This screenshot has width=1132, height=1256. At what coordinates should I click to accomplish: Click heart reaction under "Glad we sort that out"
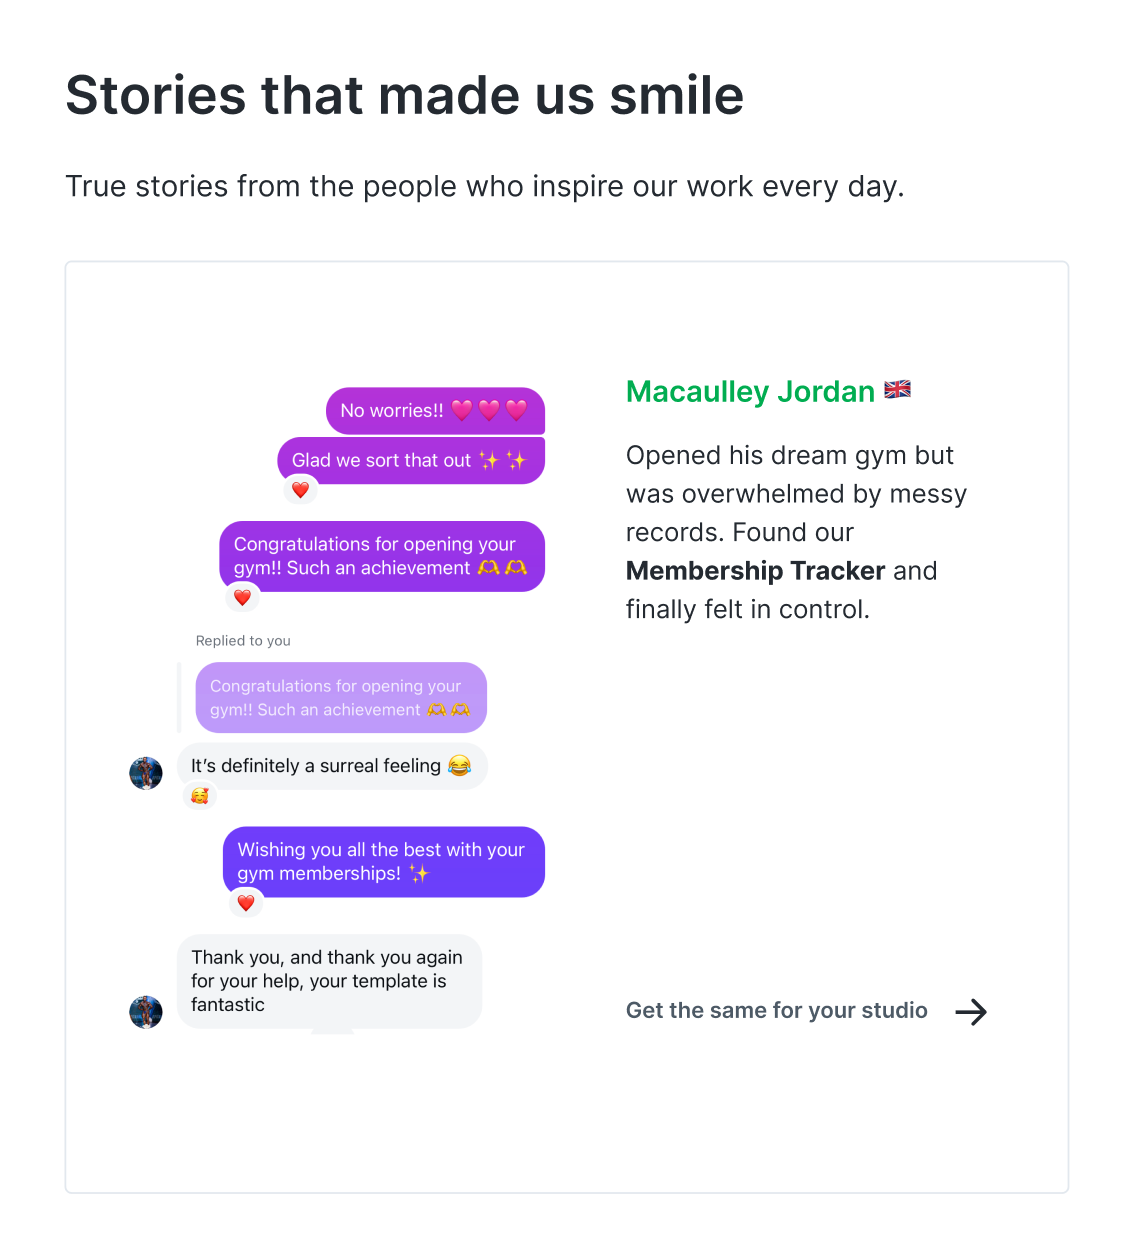click(x=300, y=490)
